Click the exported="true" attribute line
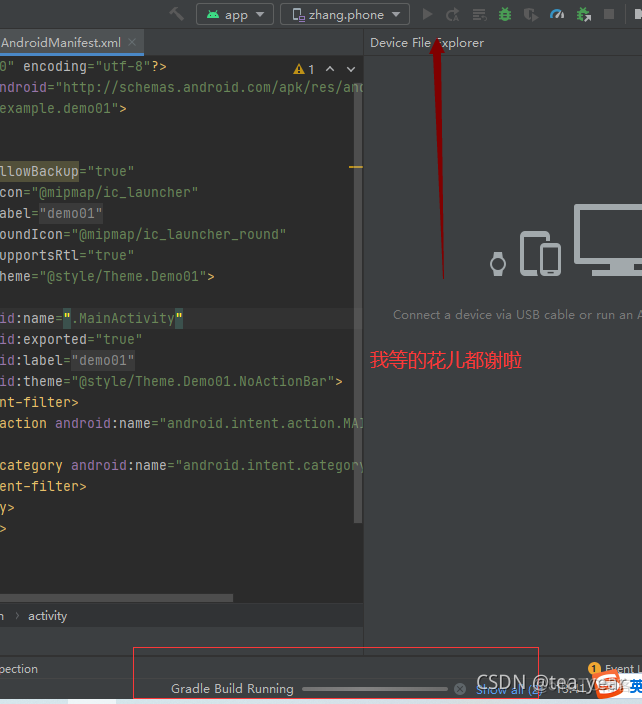The width and height of the screenshot is (642, 704). coord(71,339)
